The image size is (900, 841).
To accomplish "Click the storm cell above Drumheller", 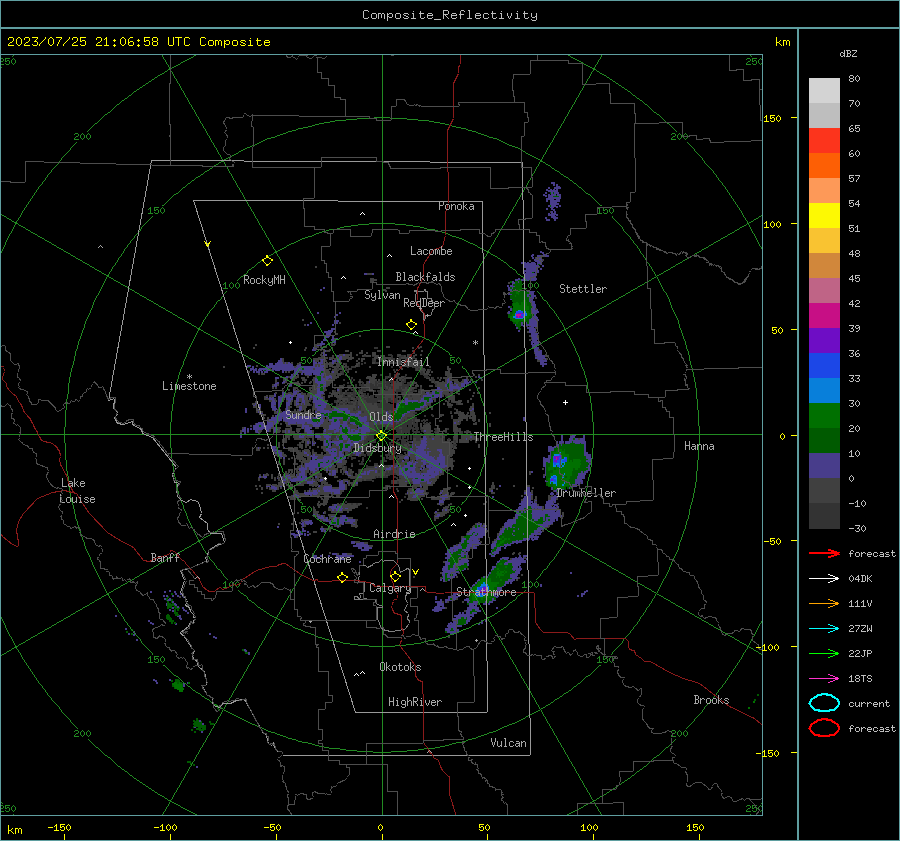I will click(566, 463).
